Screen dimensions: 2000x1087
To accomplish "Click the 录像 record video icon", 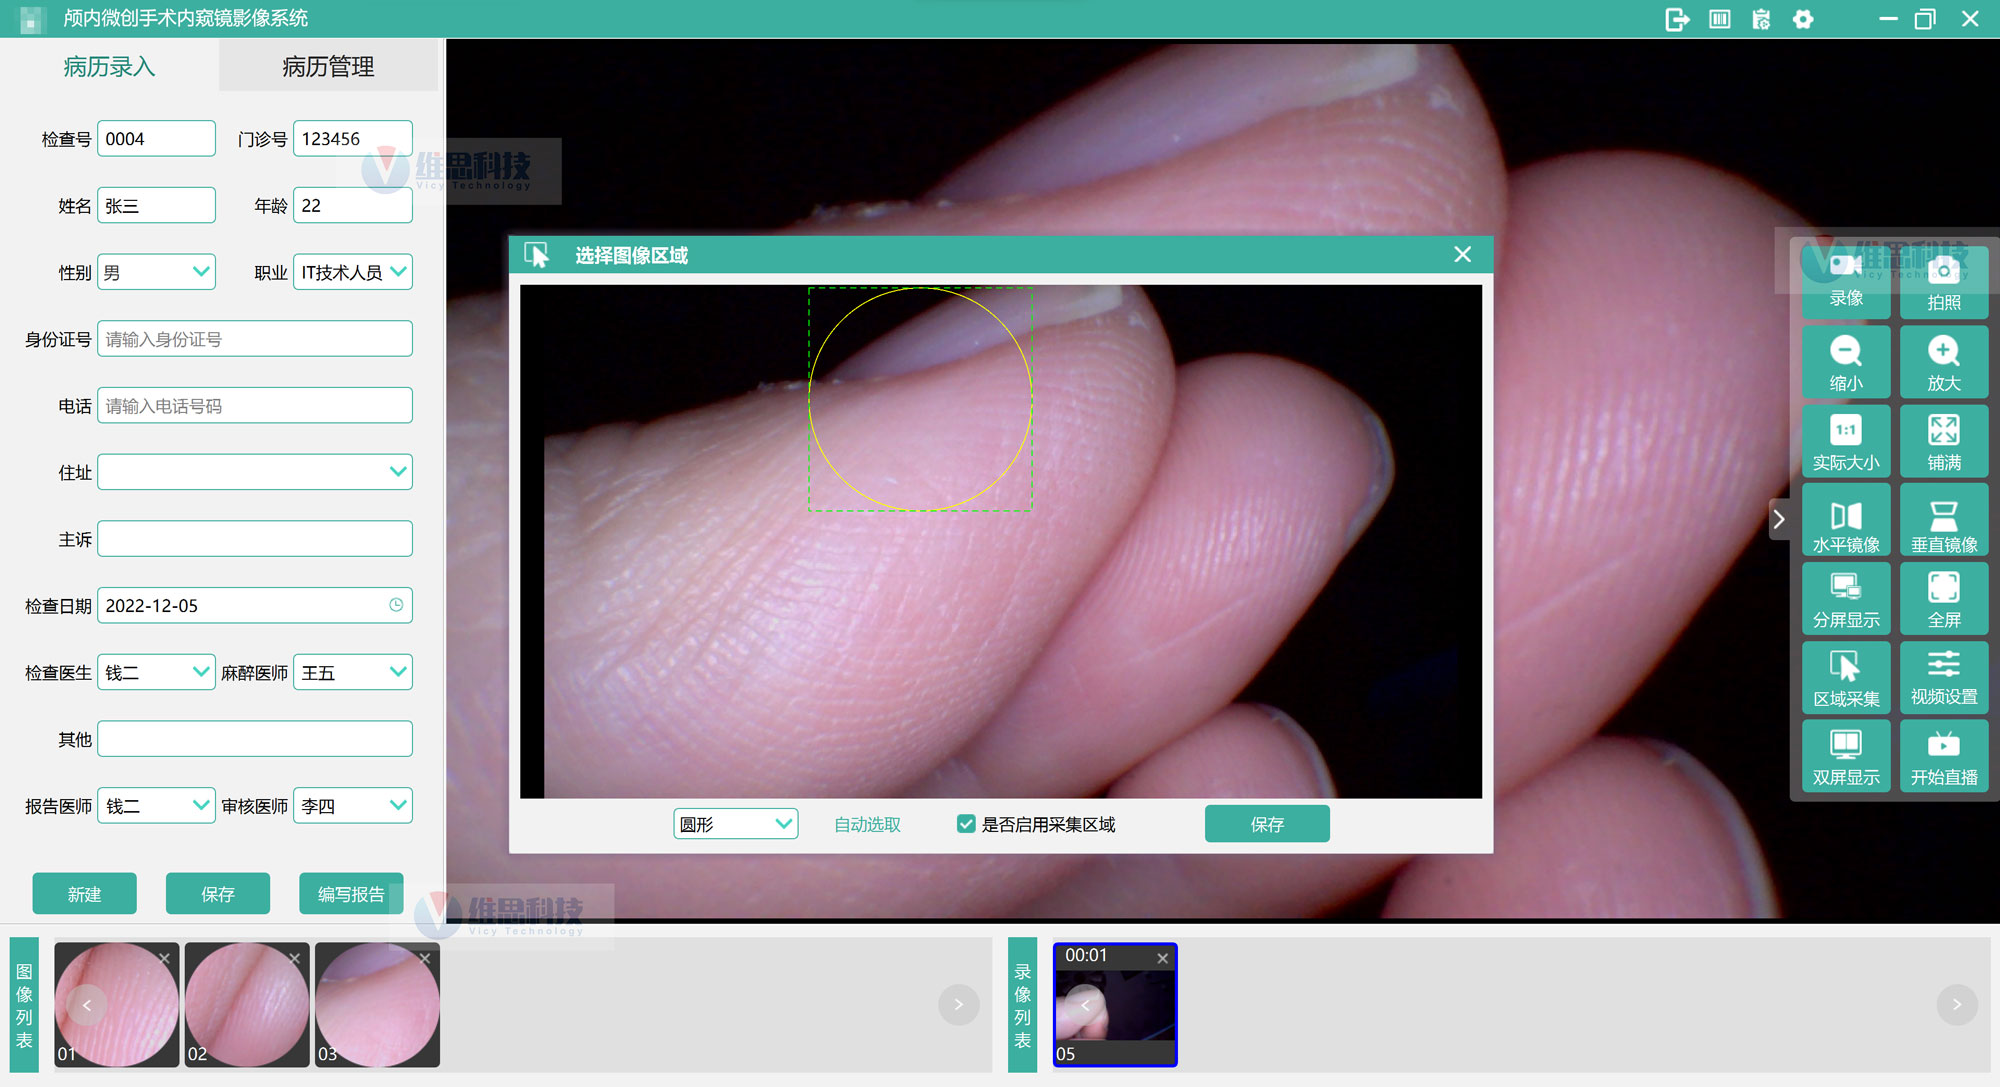I will tap(1845, 278).
